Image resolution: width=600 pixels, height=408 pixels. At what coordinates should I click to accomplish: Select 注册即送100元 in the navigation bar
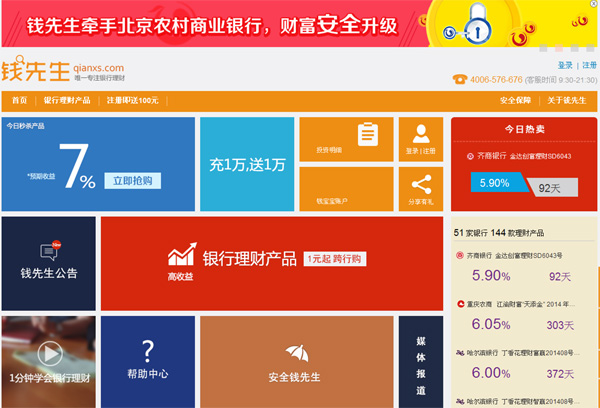[x=133, y=101]
